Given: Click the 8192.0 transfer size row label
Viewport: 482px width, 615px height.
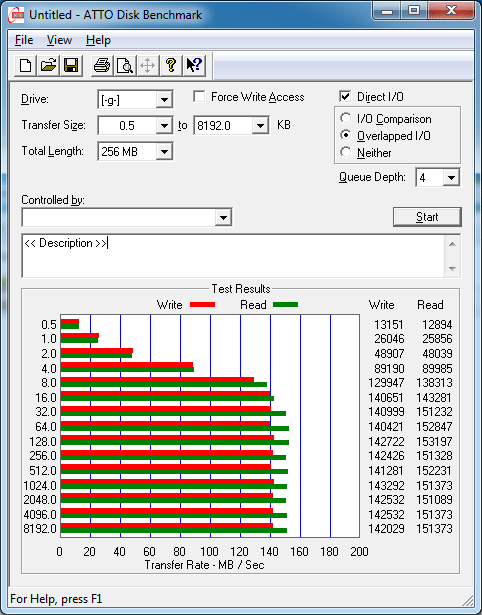Looking at the screenshot, I should 40,529.
